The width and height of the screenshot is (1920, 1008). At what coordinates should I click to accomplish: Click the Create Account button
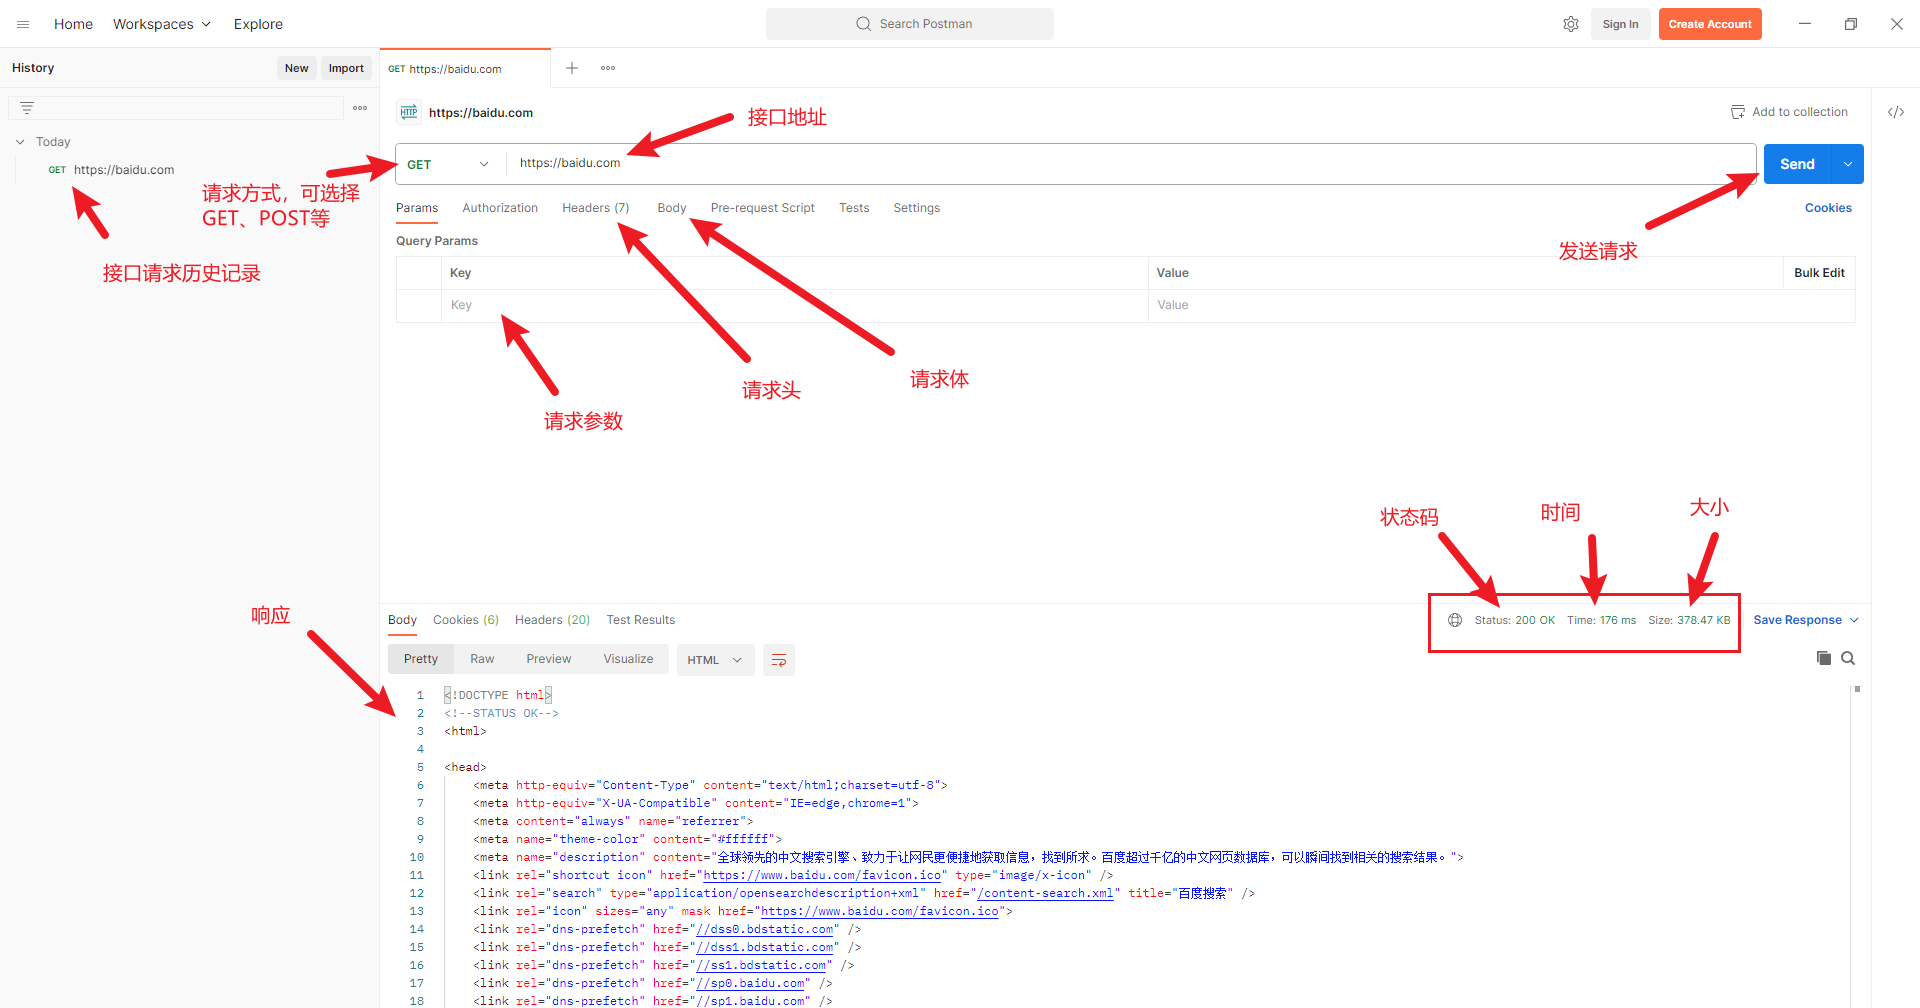pyautogui.click(x=1710, y=24)
